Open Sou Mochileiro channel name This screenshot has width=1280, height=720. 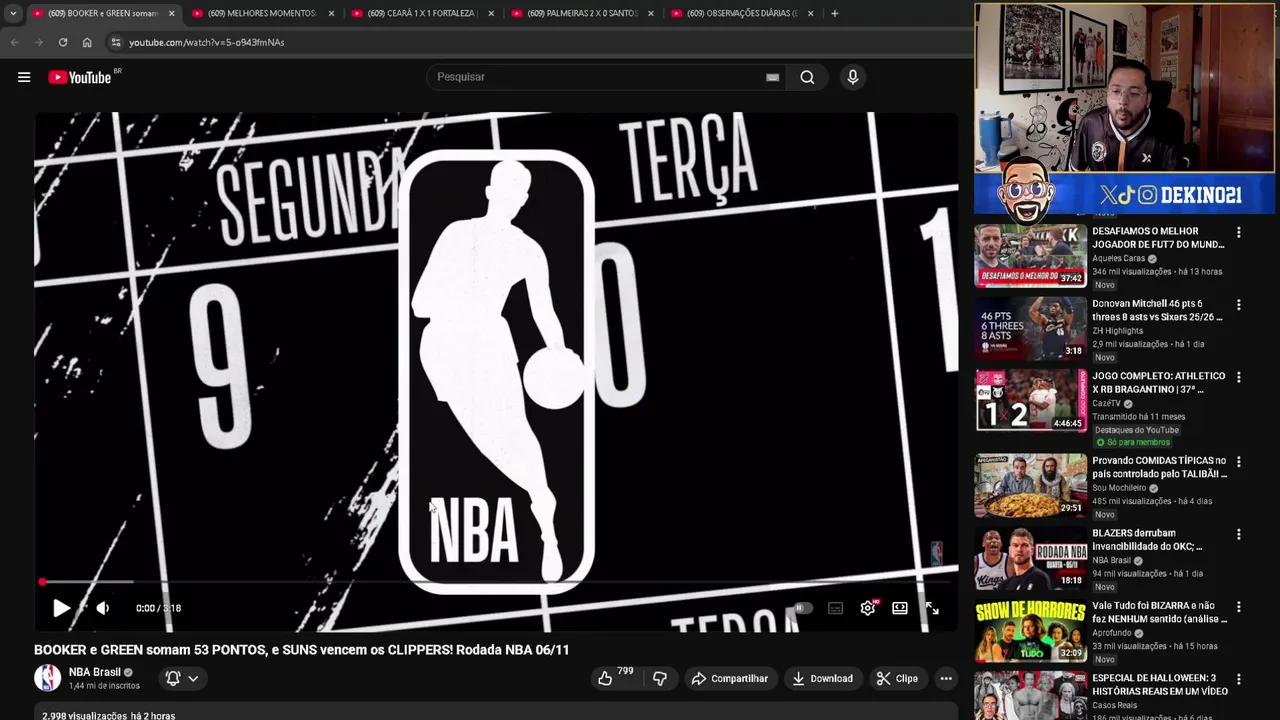pyautogui.click(x=1119, y=488)
